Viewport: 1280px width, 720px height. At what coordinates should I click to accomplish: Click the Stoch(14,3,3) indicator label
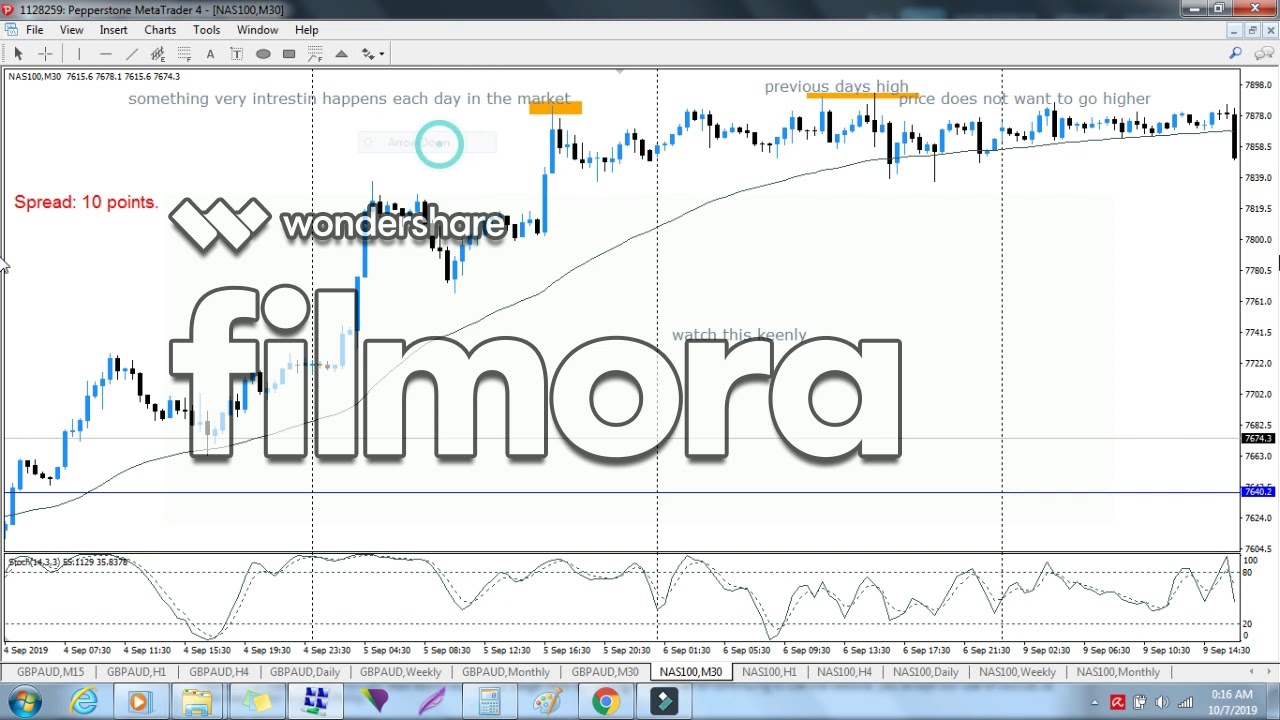[68, 563]
